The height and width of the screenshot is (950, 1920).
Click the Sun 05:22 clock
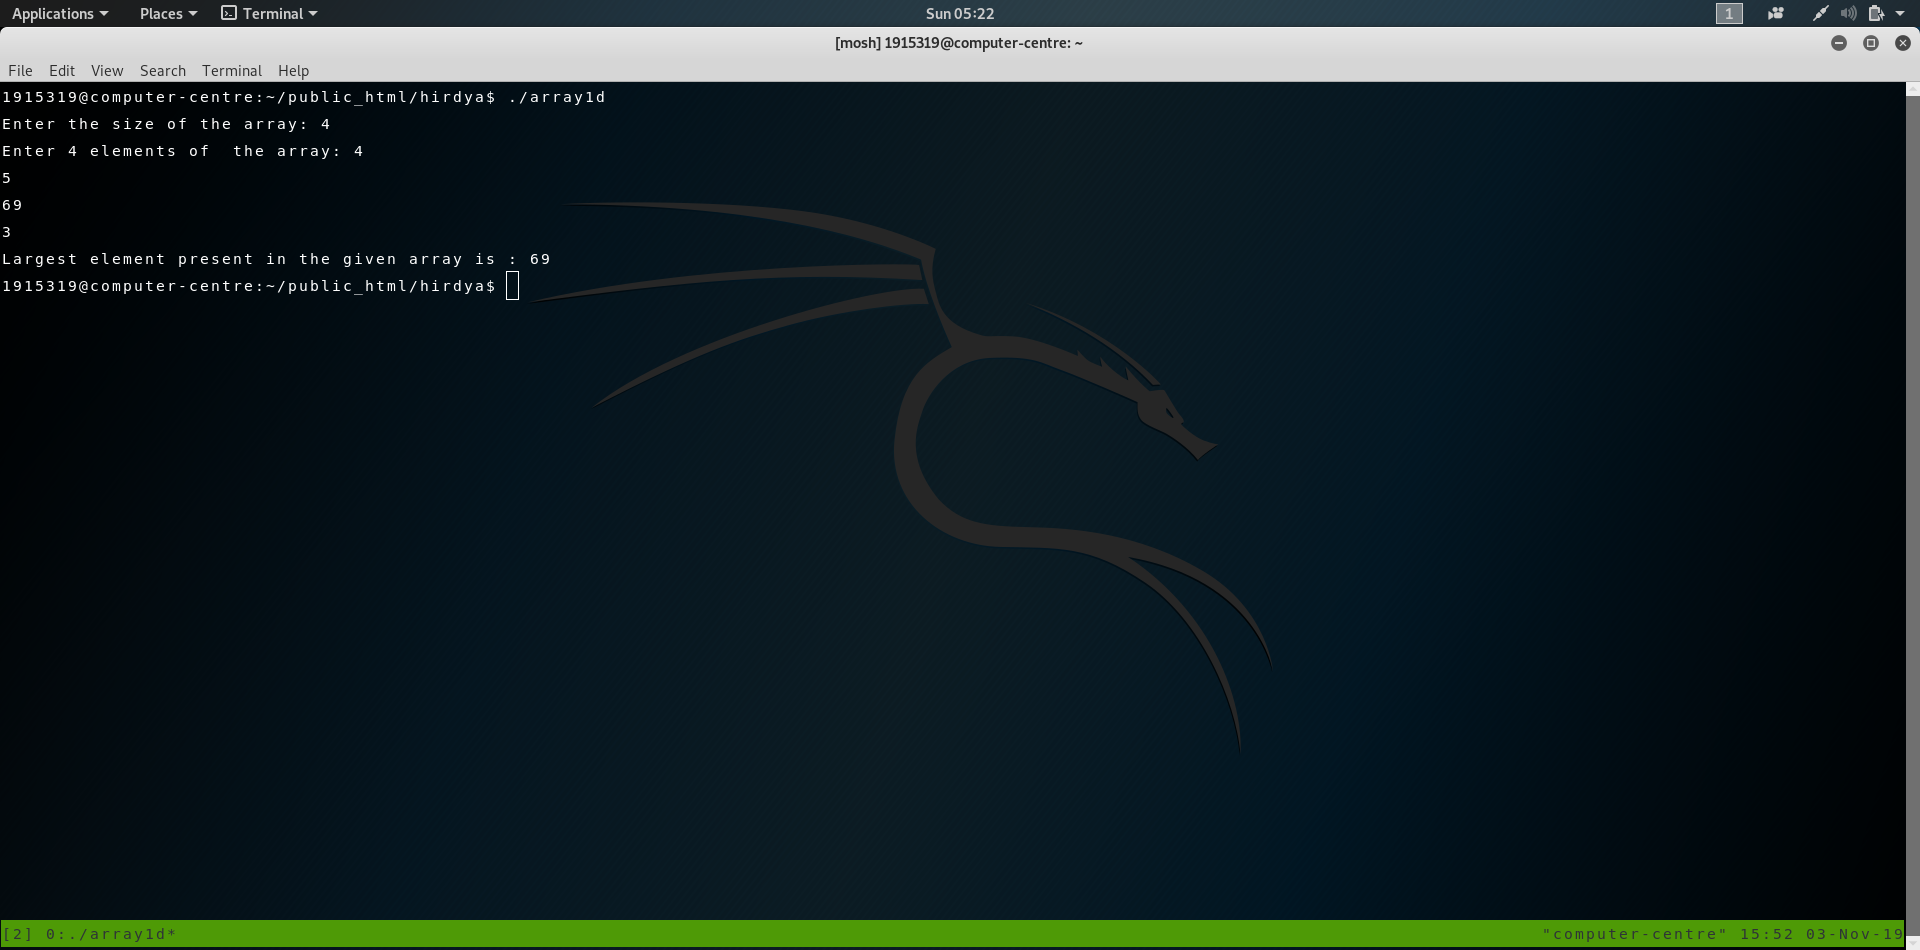960,14
